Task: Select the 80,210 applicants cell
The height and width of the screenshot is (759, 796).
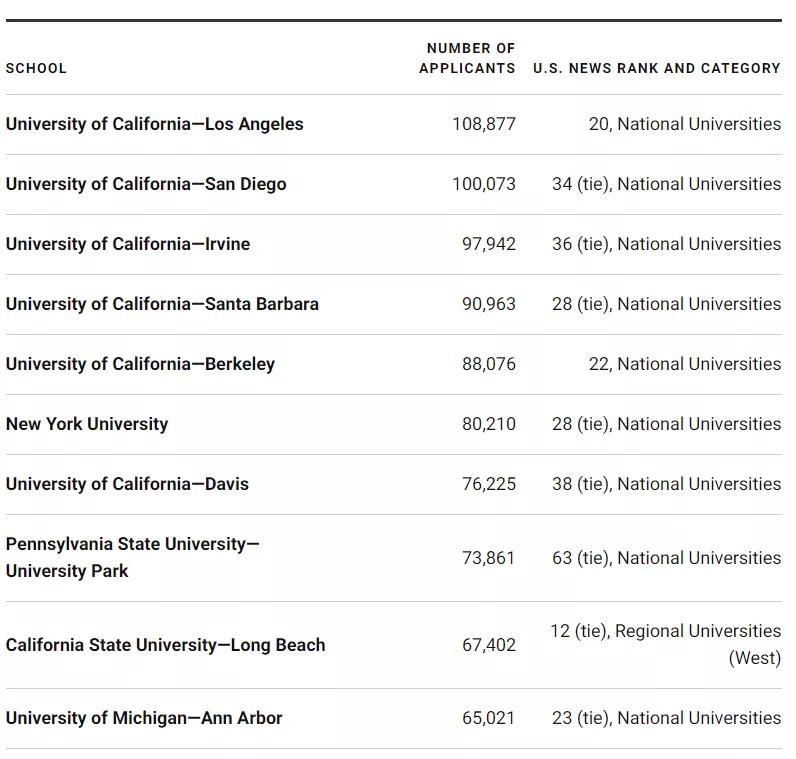Action: 489,424
